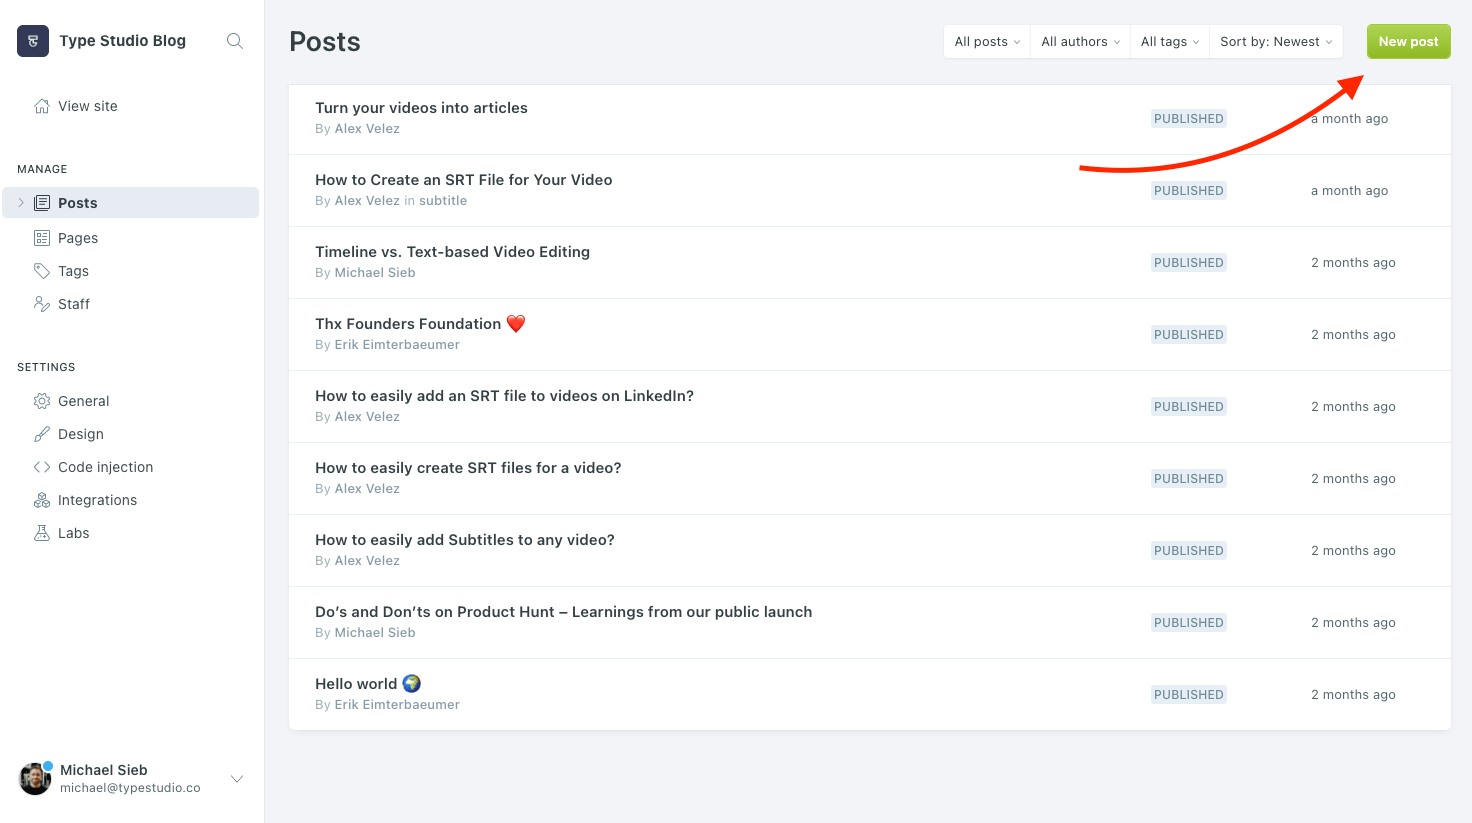The width and height of the screenshot is (1472, 823).
Task: Open post about SRT file on LinkedIn
Action: [x=504, y=396]
